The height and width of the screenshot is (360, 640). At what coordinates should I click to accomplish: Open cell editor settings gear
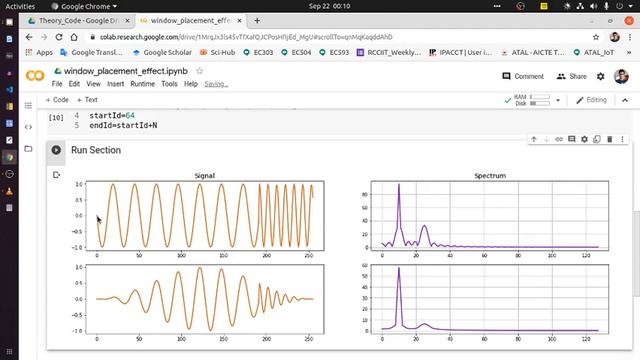click(584, 139)
